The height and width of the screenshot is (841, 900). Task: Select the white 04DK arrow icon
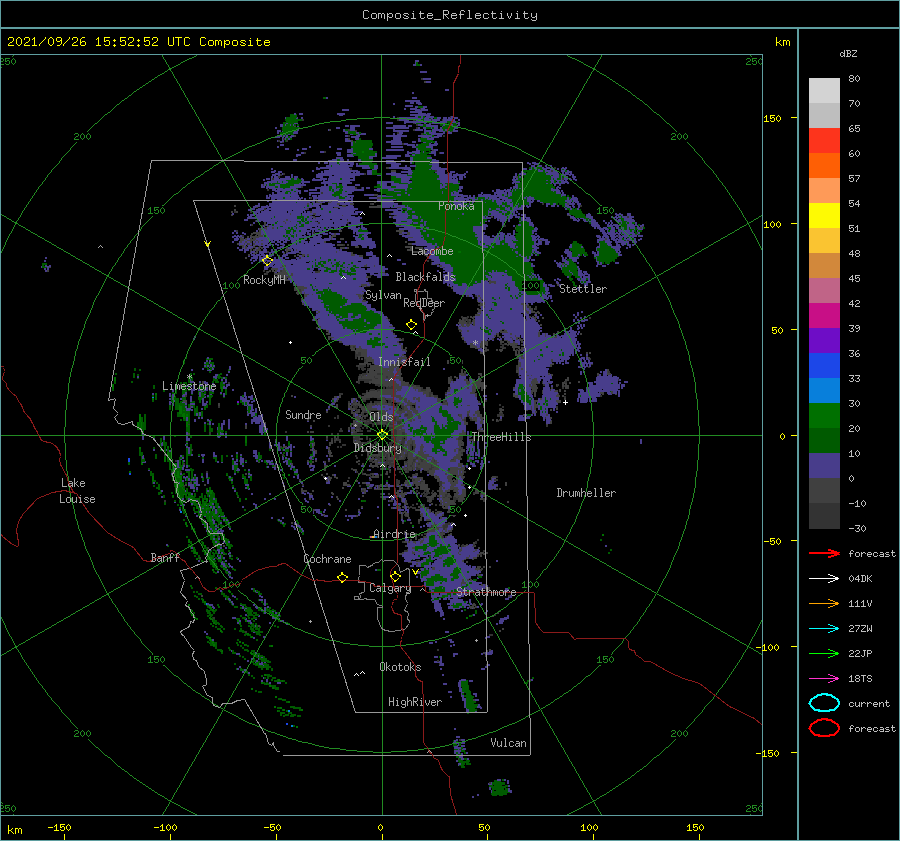(x=824, y=579)
